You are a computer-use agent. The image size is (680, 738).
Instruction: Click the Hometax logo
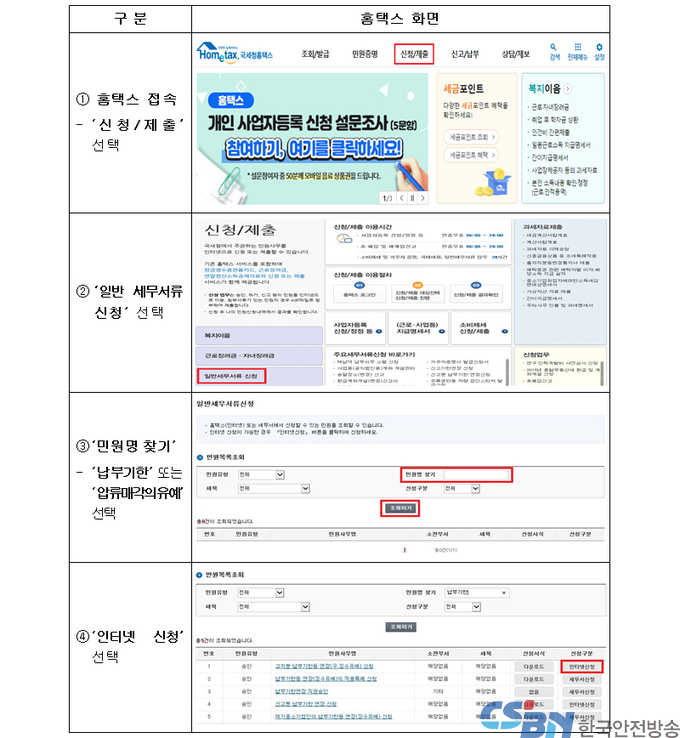234,52
